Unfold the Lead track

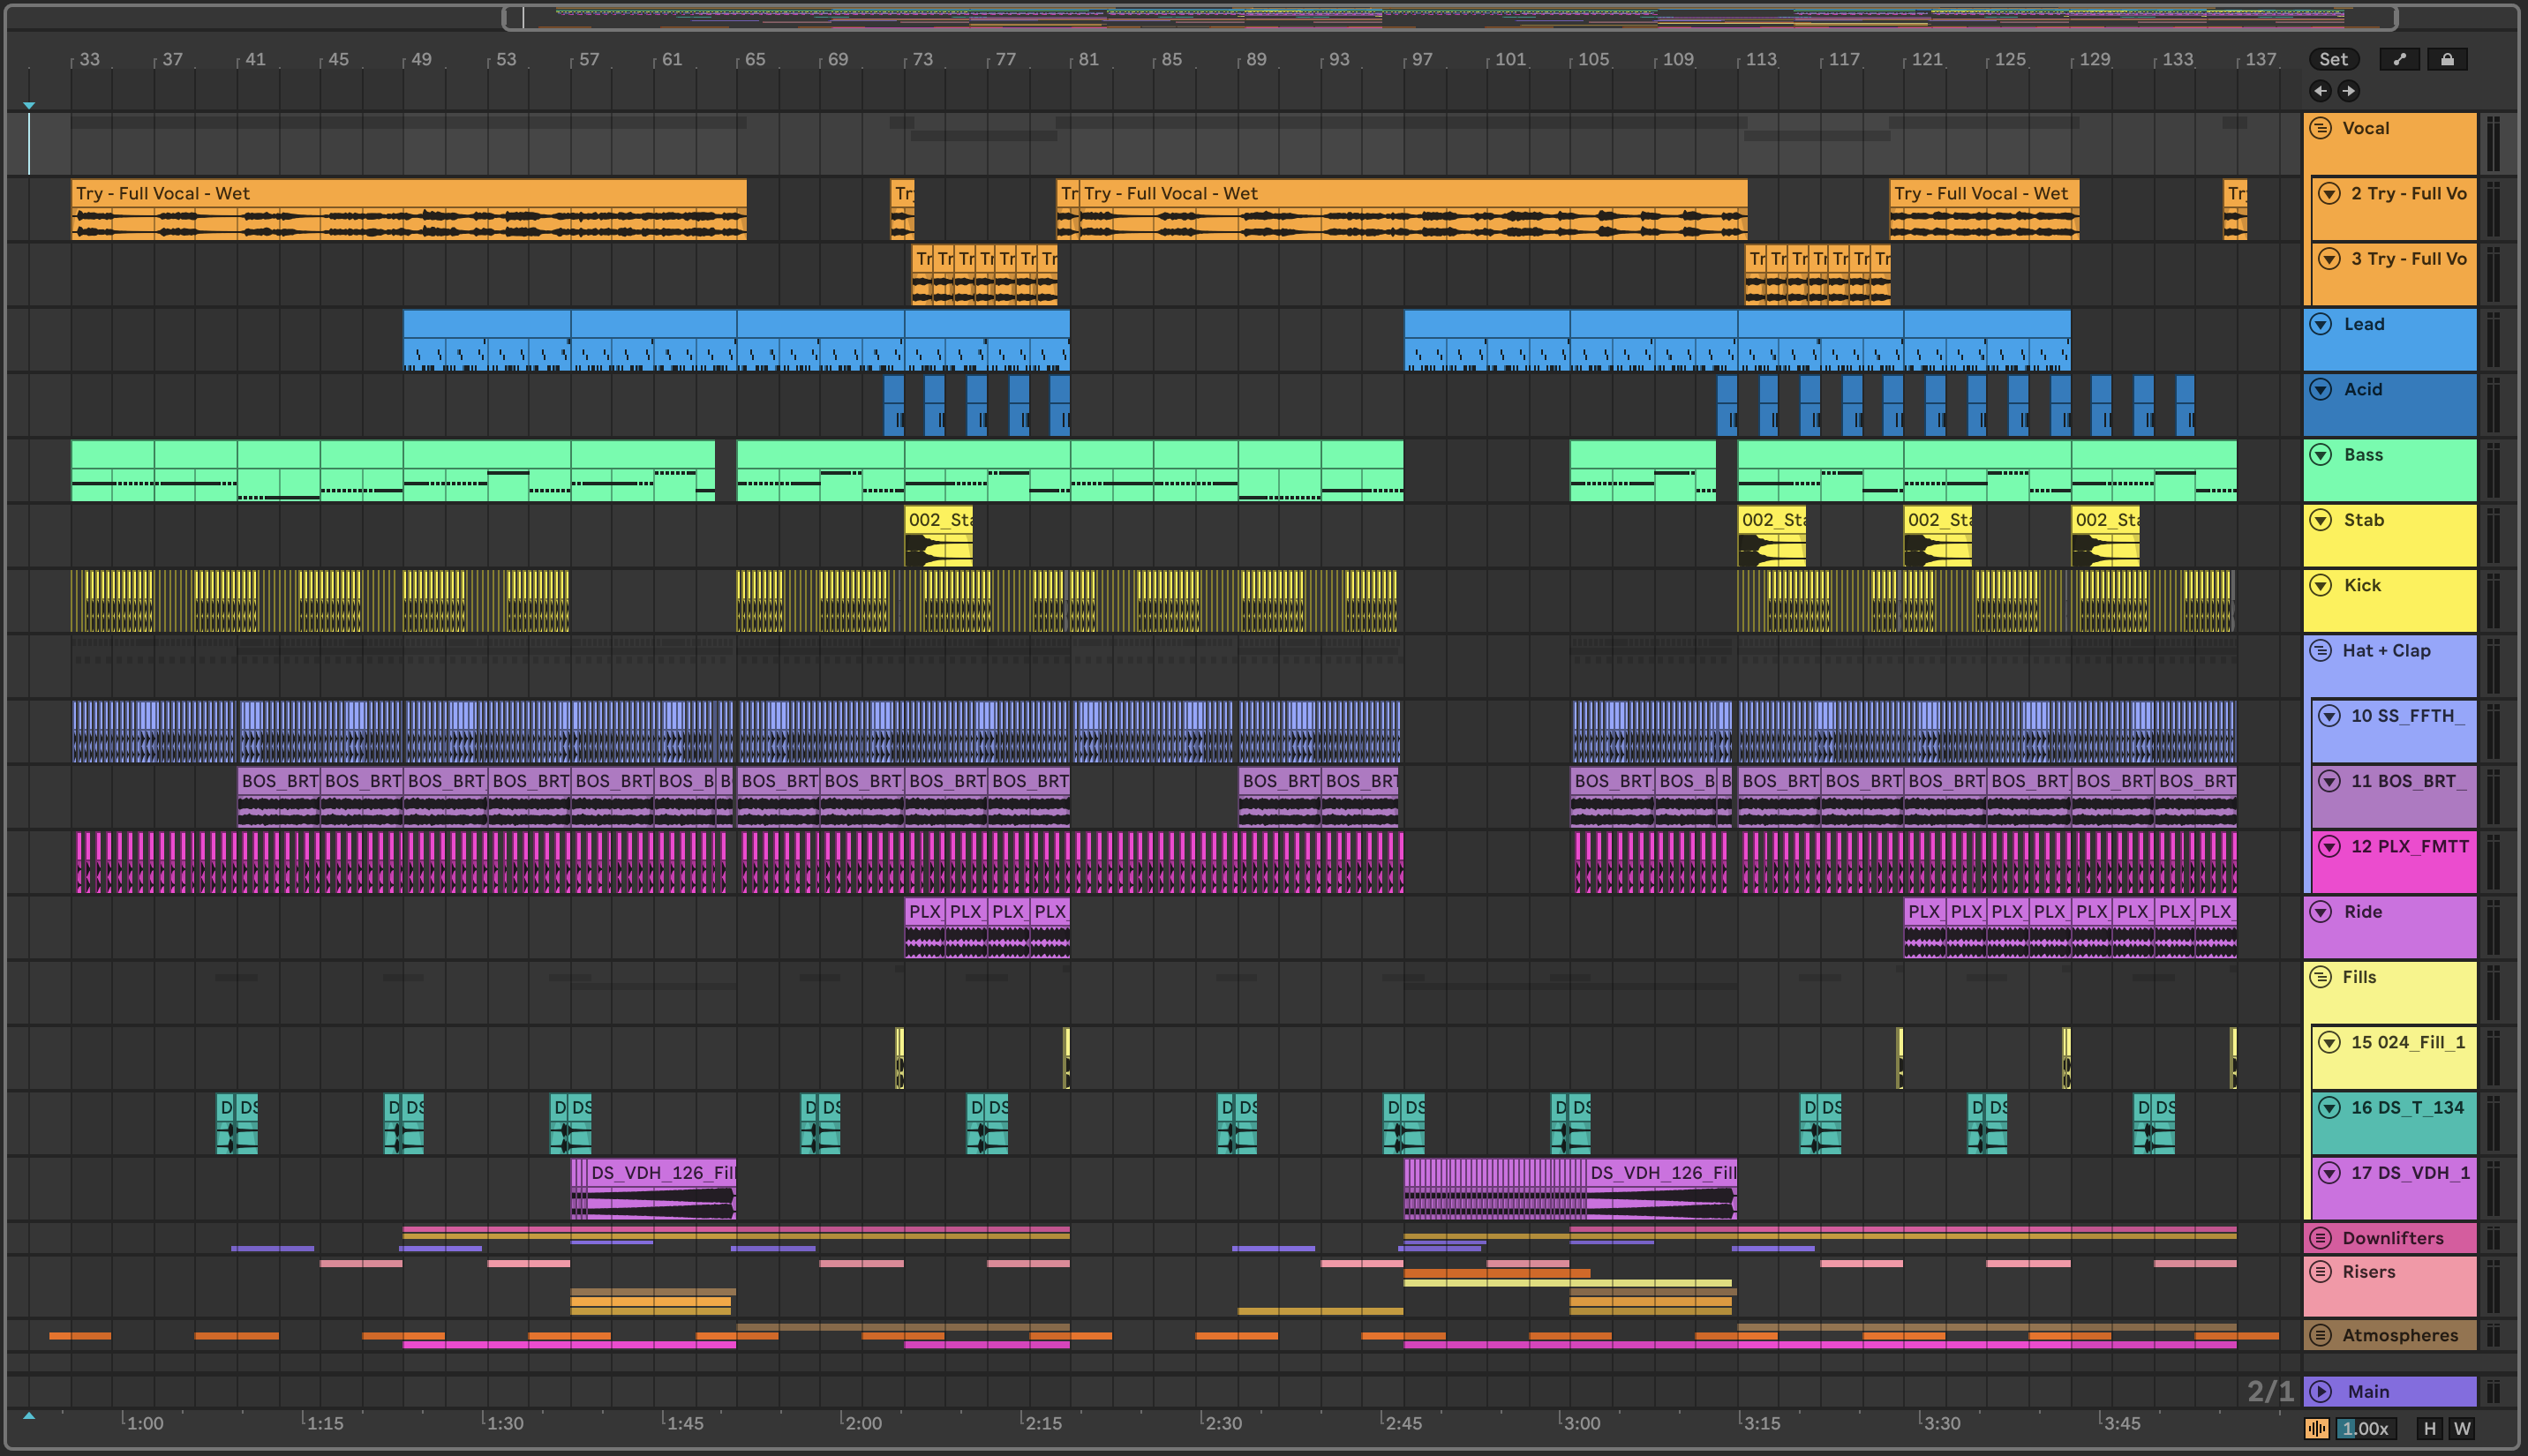[x=2321, y=324]
